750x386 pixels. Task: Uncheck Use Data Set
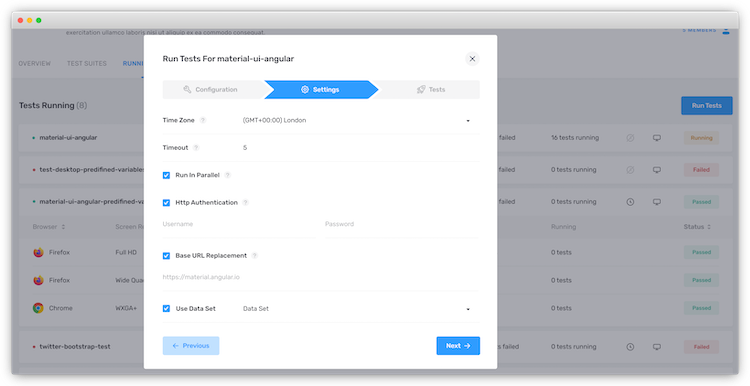pos(166,309)
